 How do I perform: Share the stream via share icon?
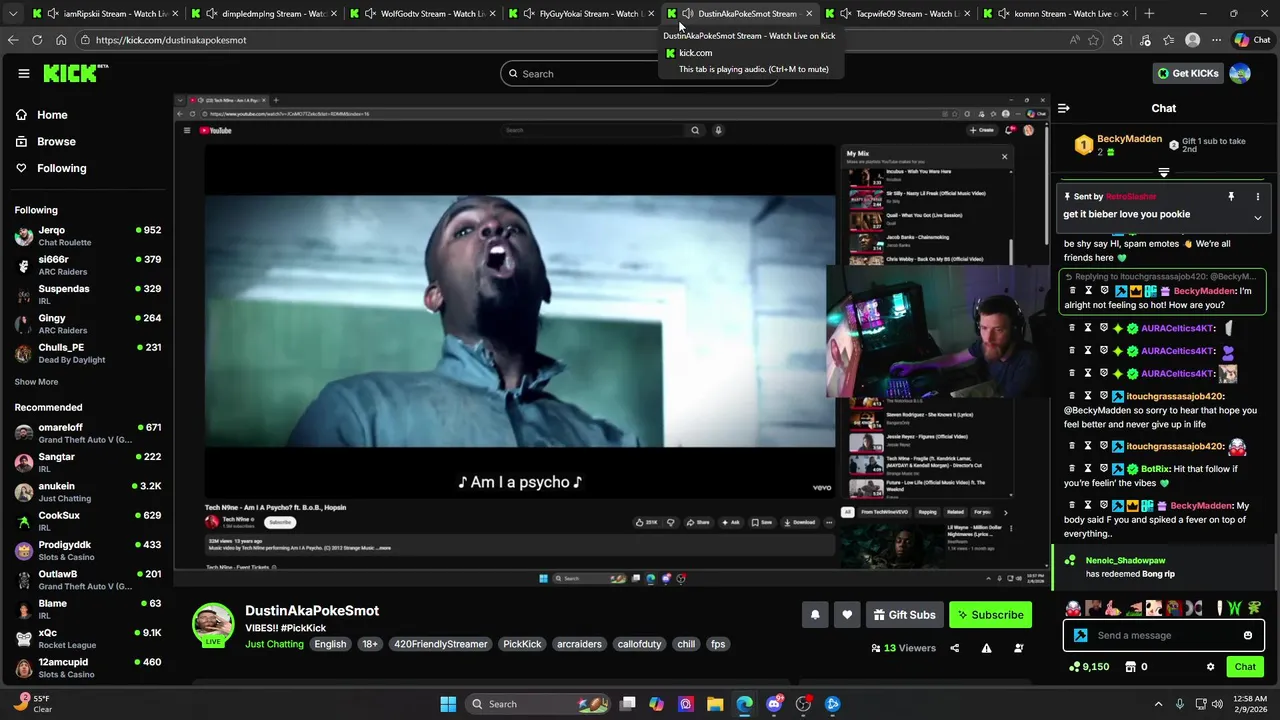point(954,648)
